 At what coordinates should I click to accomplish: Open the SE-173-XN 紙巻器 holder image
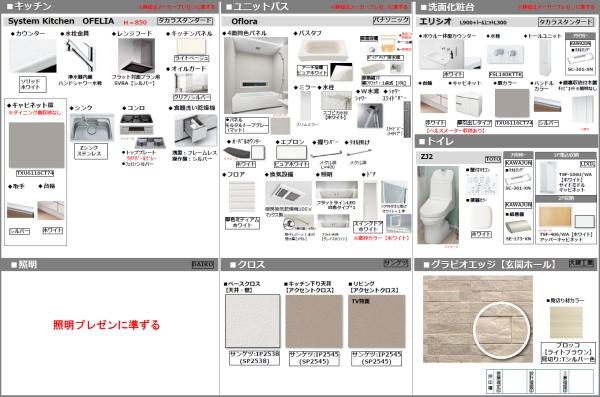coord(518,227)
